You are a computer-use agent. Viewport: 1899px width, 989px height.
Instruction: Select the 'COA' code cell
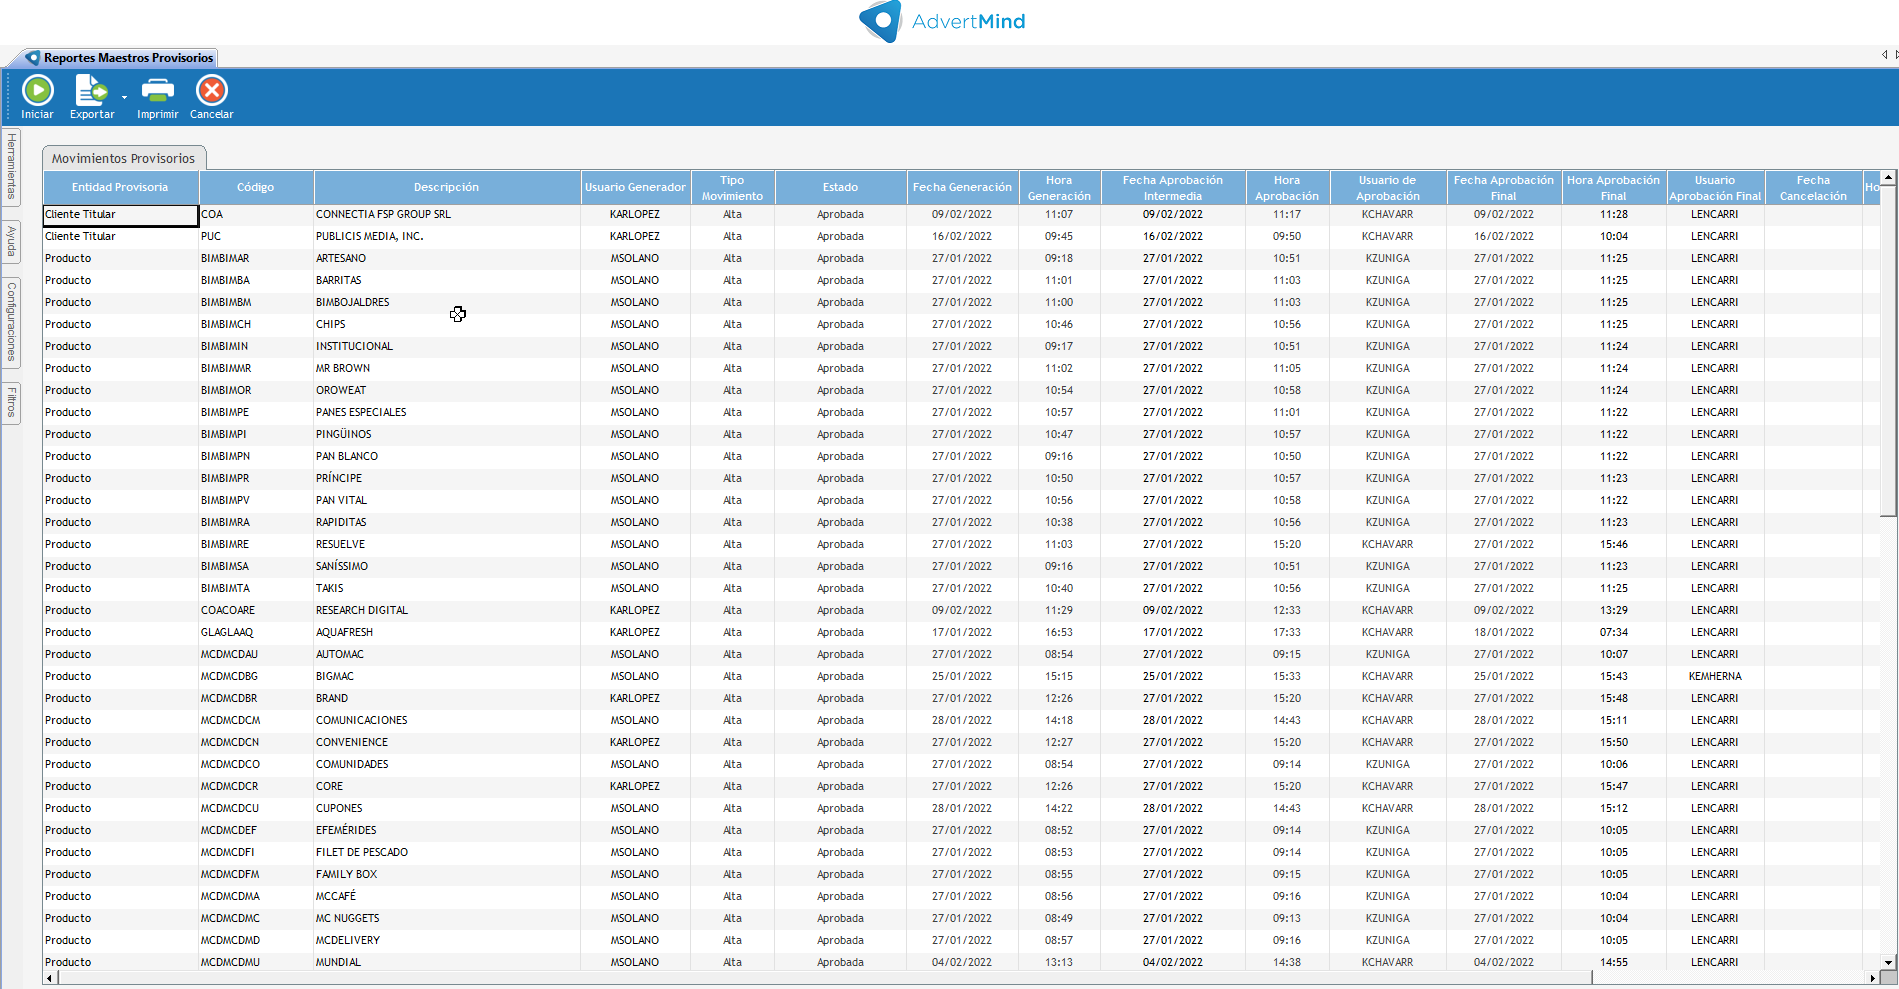[256, 214]
